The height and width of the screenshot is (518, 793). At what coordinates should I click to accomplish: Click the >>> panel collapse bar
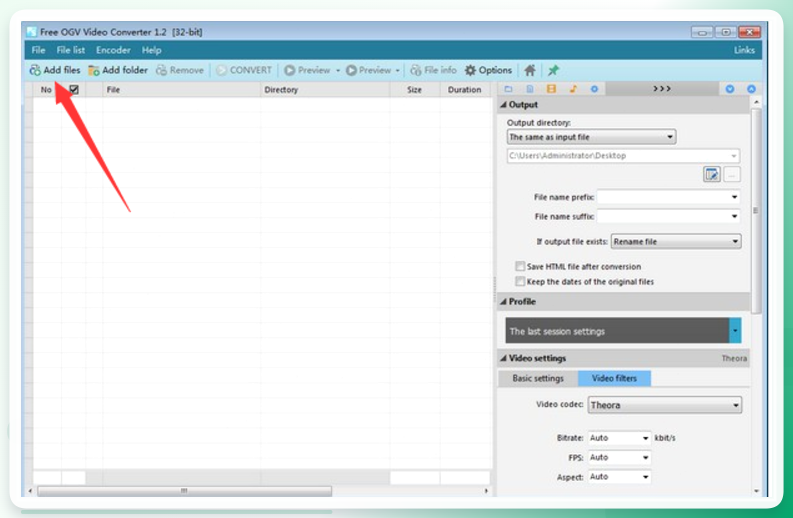(x=662, y=89)
